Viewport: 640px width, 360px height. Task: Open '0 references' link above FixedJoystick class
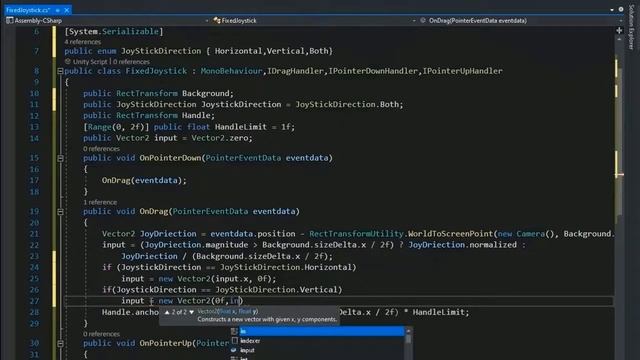coord(131,62)
